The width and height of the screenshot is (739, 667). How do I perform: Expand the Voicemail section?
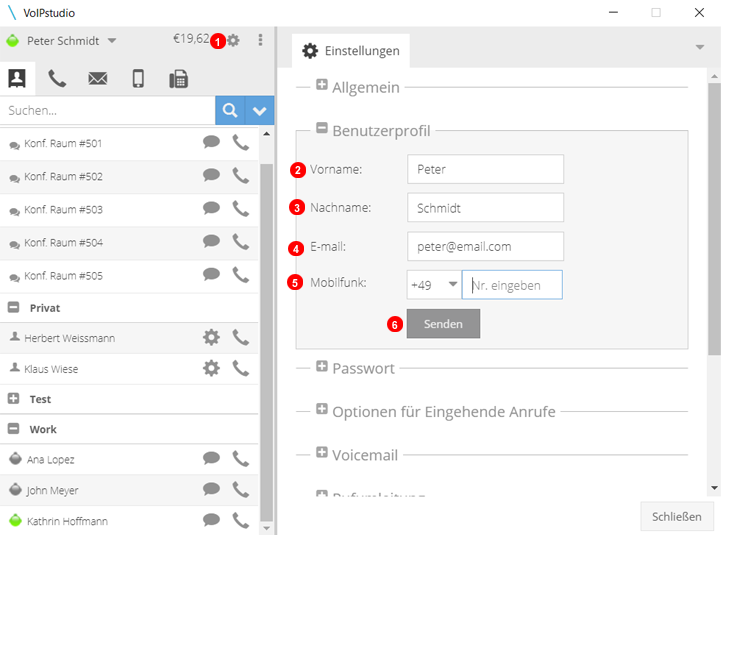pyautogui.click(x=322, y=452)
